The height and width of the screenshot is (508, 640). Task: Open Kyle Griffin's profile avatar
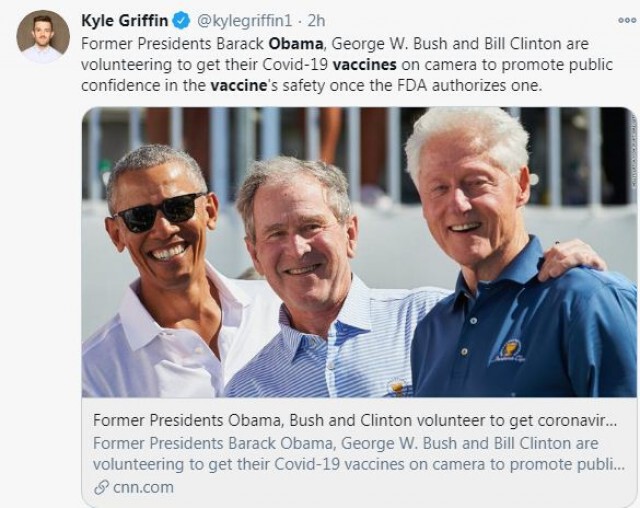click(x=43, y=36)
